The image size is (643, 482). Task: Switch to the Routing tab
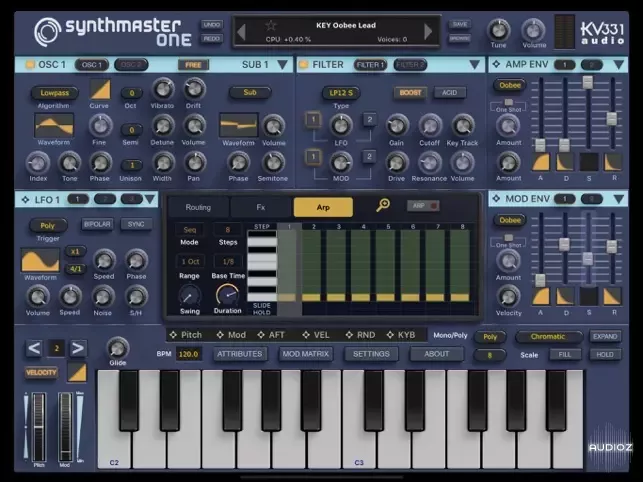click(x=198, y=207)
